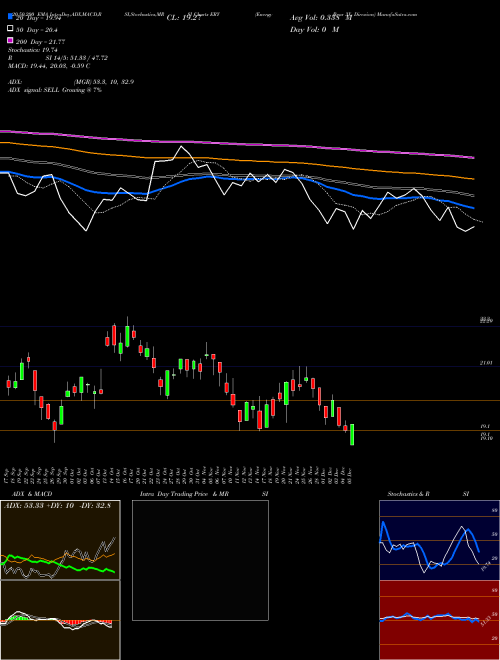
Task: Click the 'Stochastics: 19.74' reading
Action: [32, 50]
